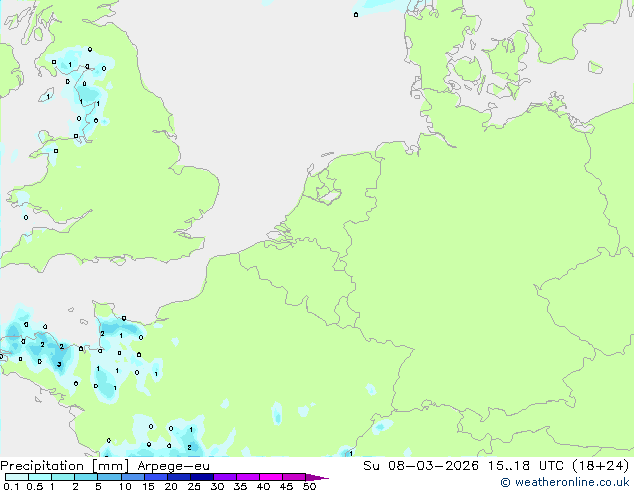The width and height of the screenshot is (634, 490).
Task: Click the legend value '35'
Action: 240,486
